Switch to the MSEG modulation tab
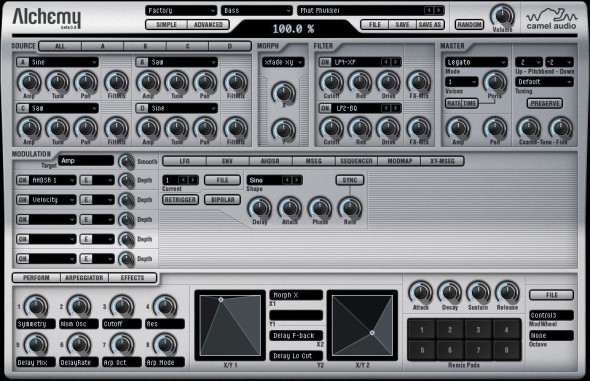This screenshot has height=381, width=590. [313, 161]
